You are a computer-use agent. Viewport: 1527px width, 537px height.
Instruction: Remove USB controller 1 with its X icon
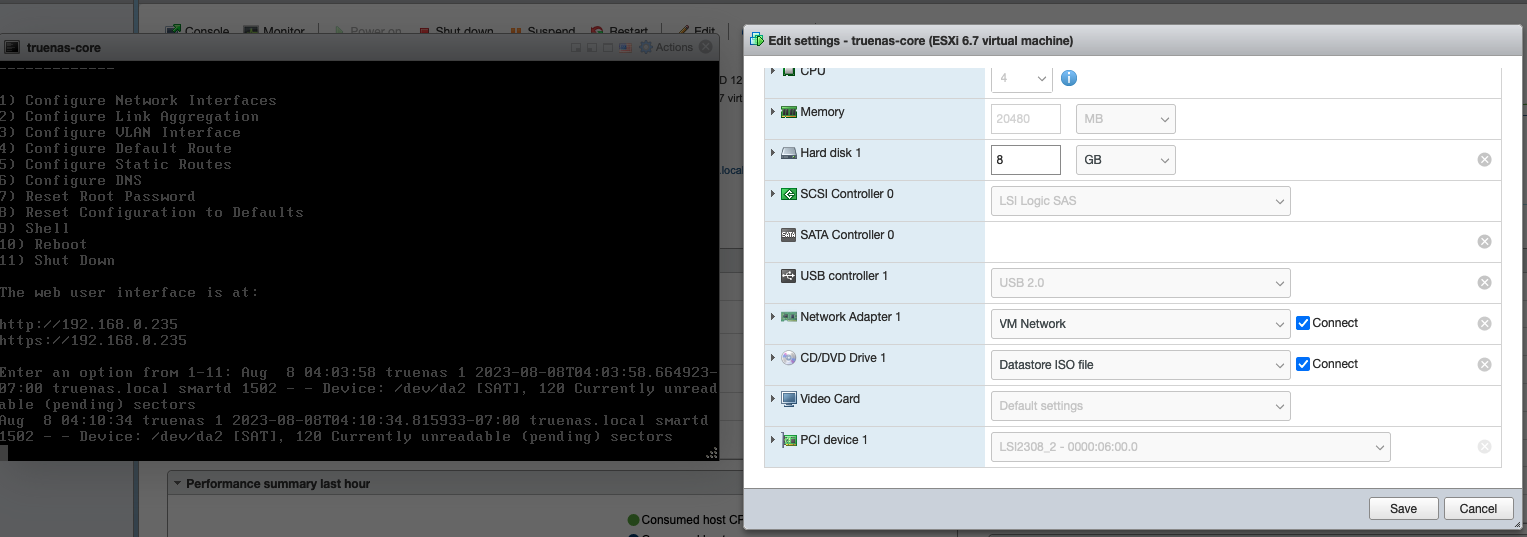pos(1484,283)
